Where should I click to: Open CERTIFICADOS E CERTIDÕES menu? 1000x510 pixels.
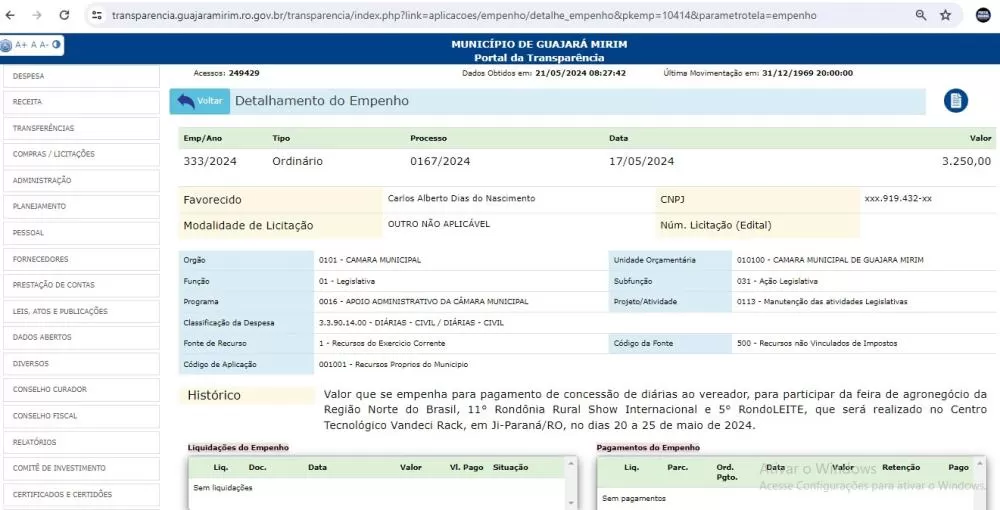[x=81, y=494]
